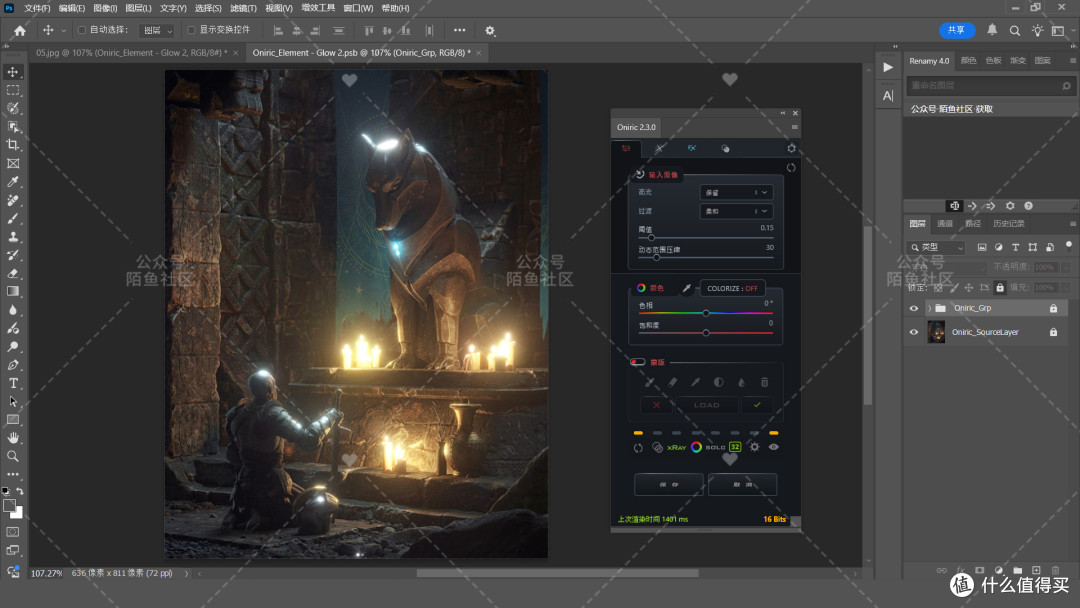Hide the Oniric_SourceLayer layer
This screenshot has height=608, width=1080.
[x=914, y=332]
